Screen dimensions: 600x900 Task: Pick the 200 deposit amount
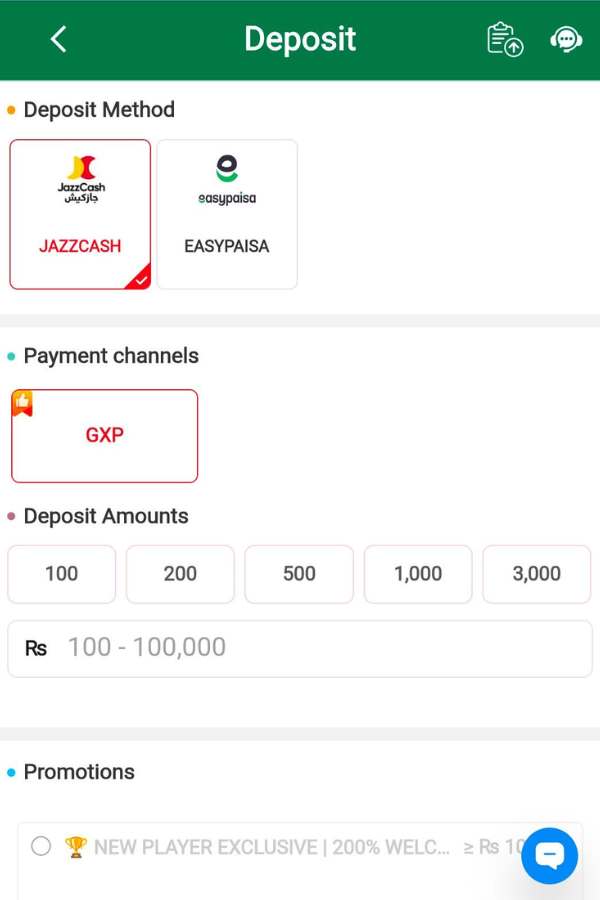click(x=180, y=574)
